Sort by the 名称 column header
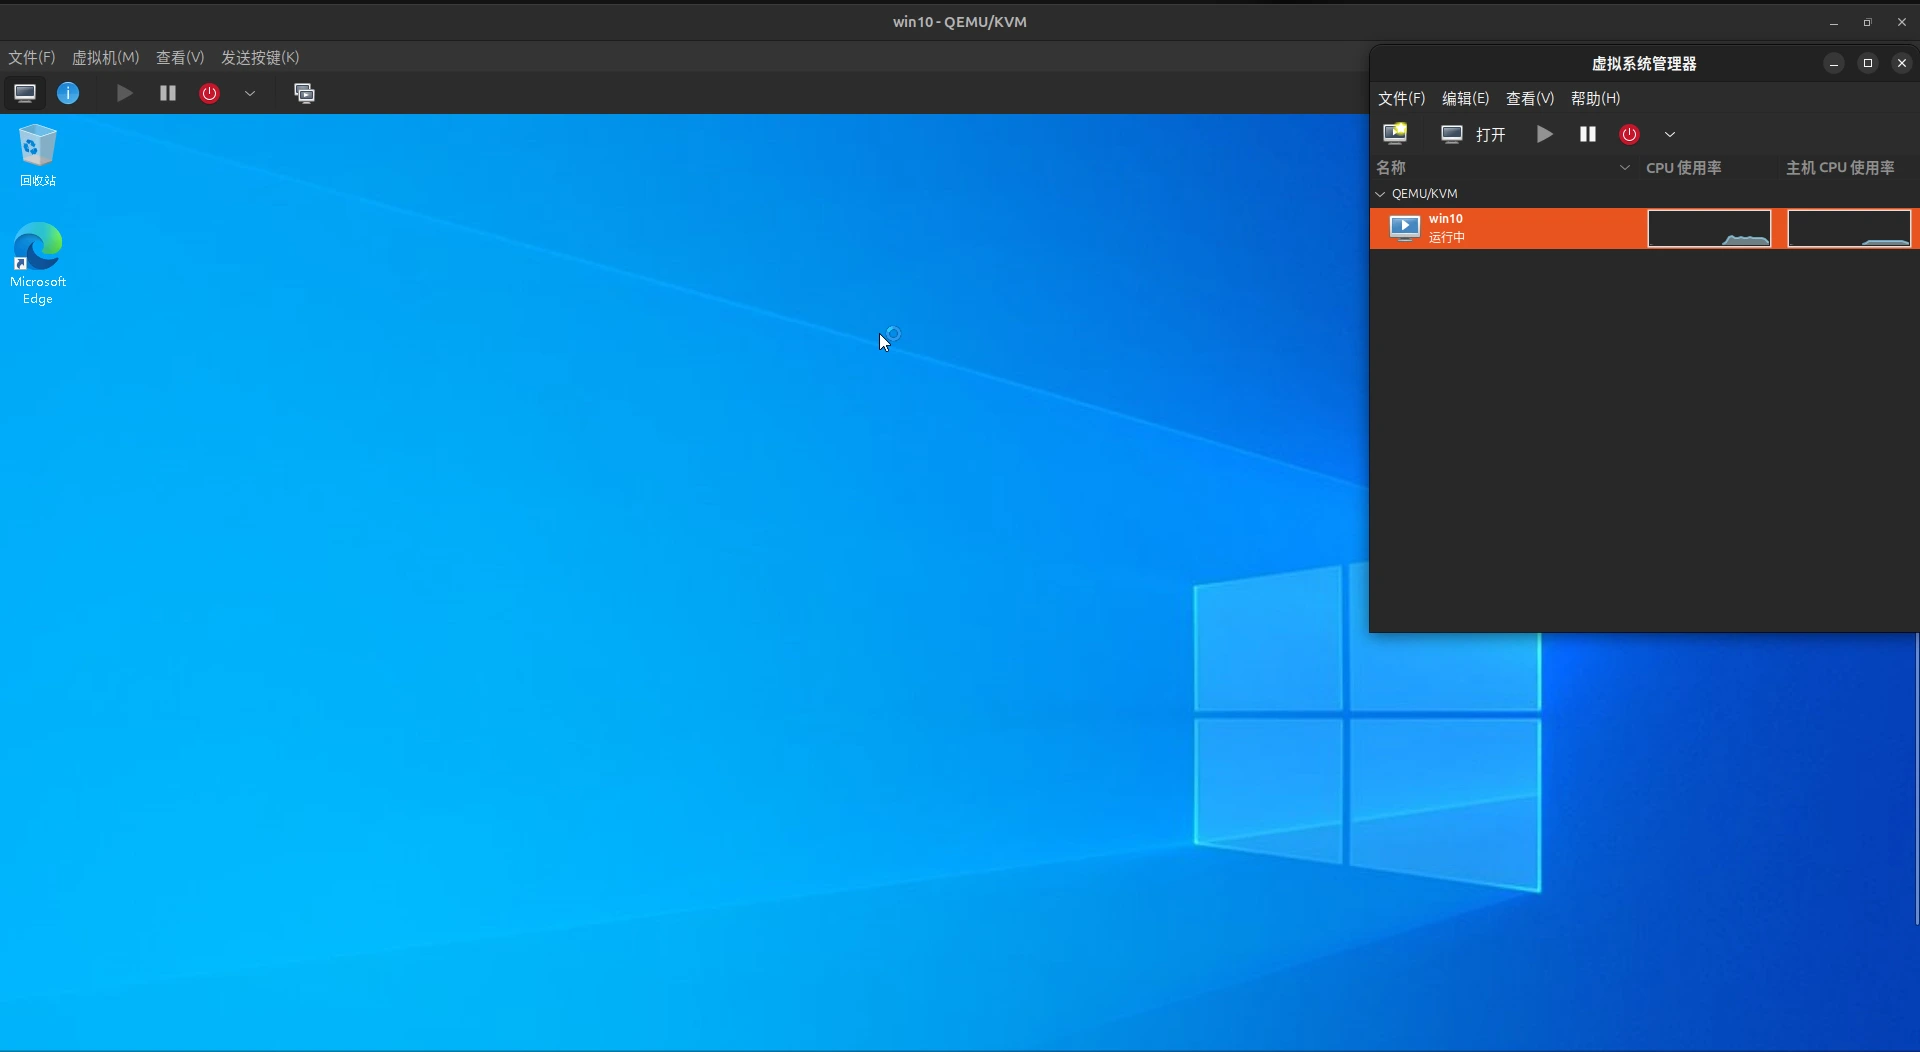 pyautogui.click(x=1392, y=168)
